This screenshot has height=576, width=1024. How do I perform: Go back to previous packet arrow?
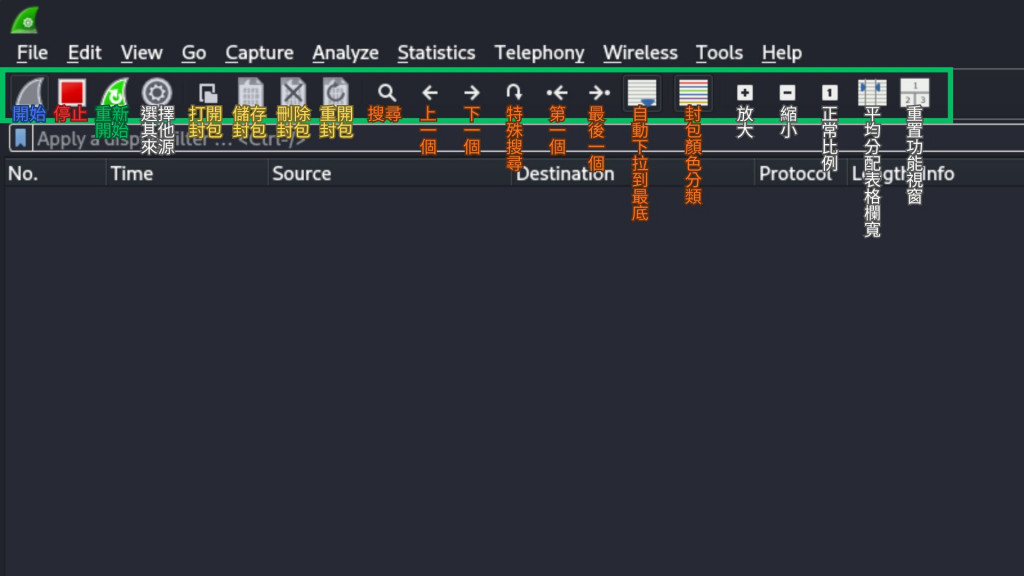(x=429, y=93)
